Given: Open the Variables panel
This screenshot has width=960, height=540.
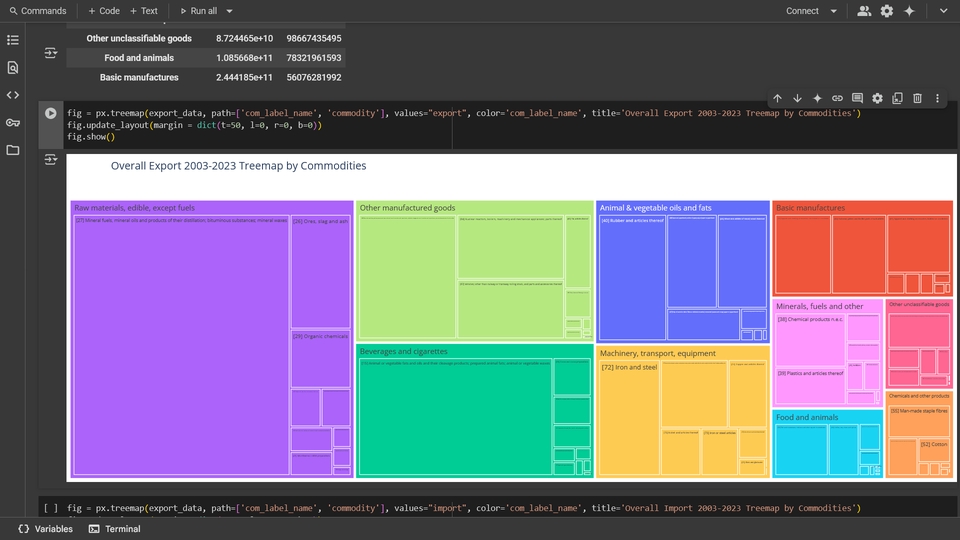Looking at the screenshot, I should click(x=46, y=529).
